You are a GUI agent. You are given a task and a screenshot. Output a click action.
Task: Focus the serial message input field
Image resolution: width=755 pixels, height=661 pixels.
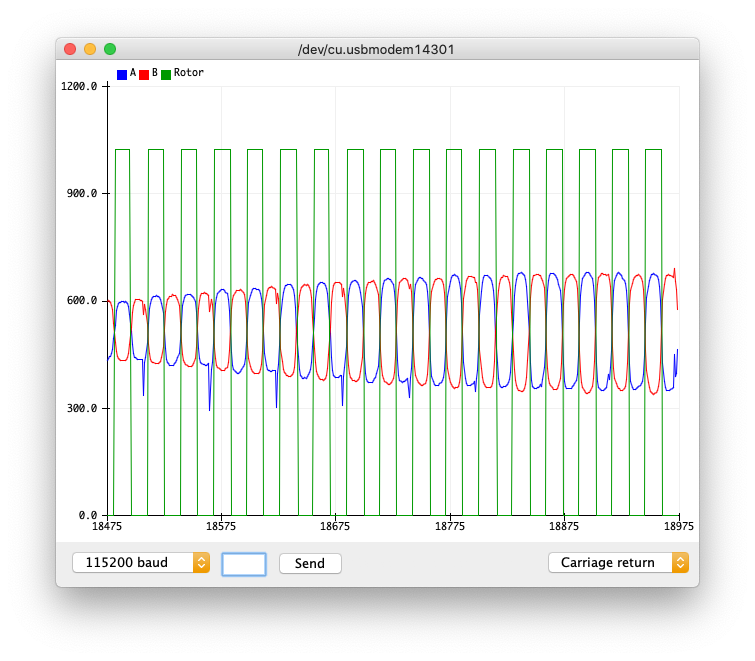(x=244, y=564)
